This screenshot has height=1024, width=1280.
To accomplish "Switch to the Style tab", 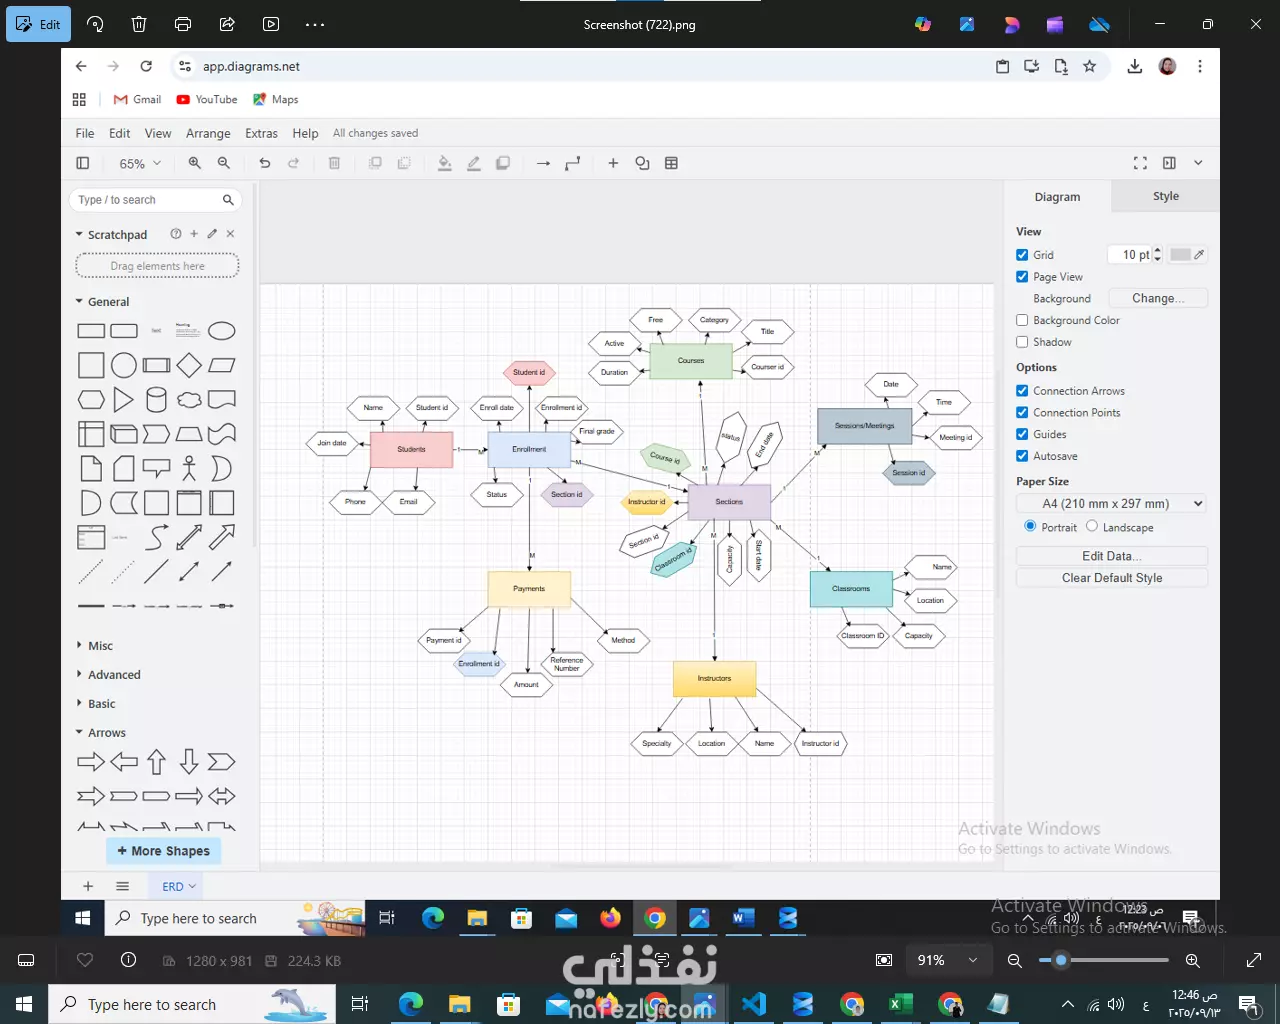I will (1166, 196).
